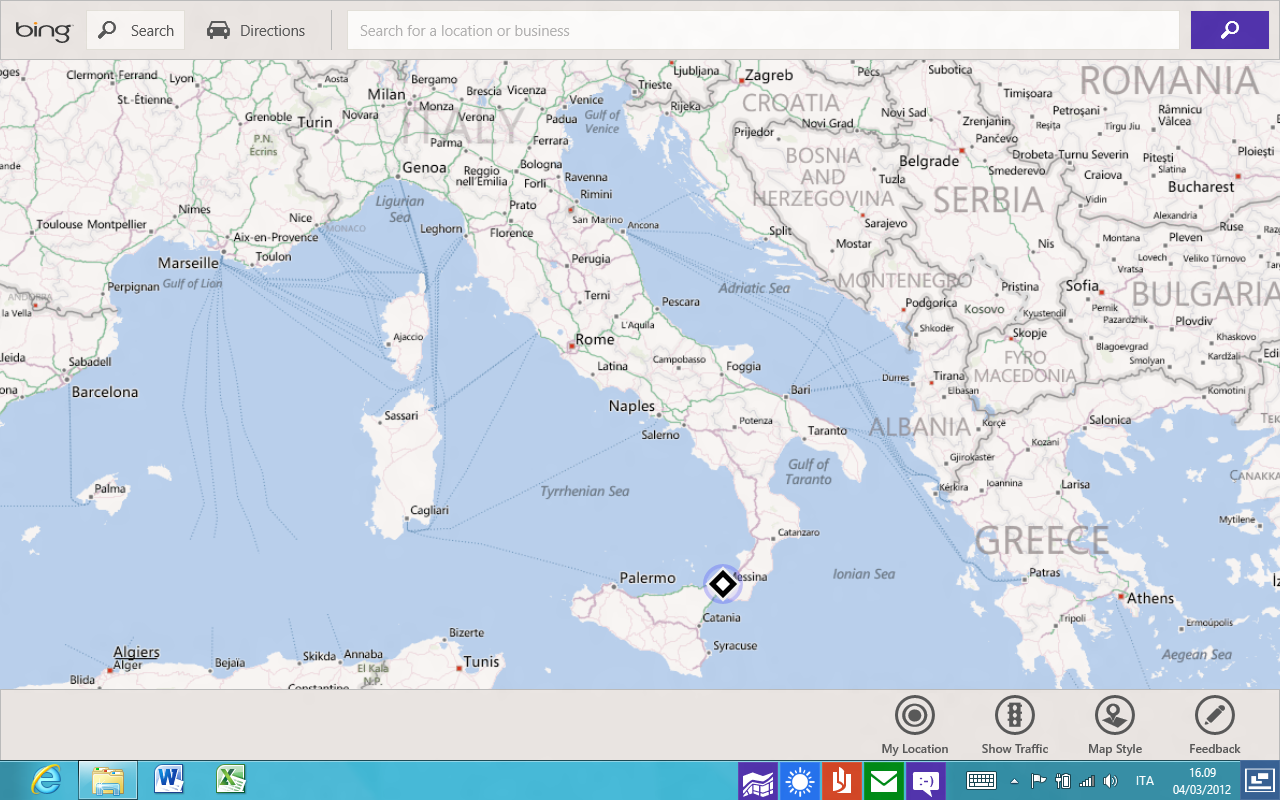
Task: Click the Action Center flag icon
Action: (x=1038, y=781)
